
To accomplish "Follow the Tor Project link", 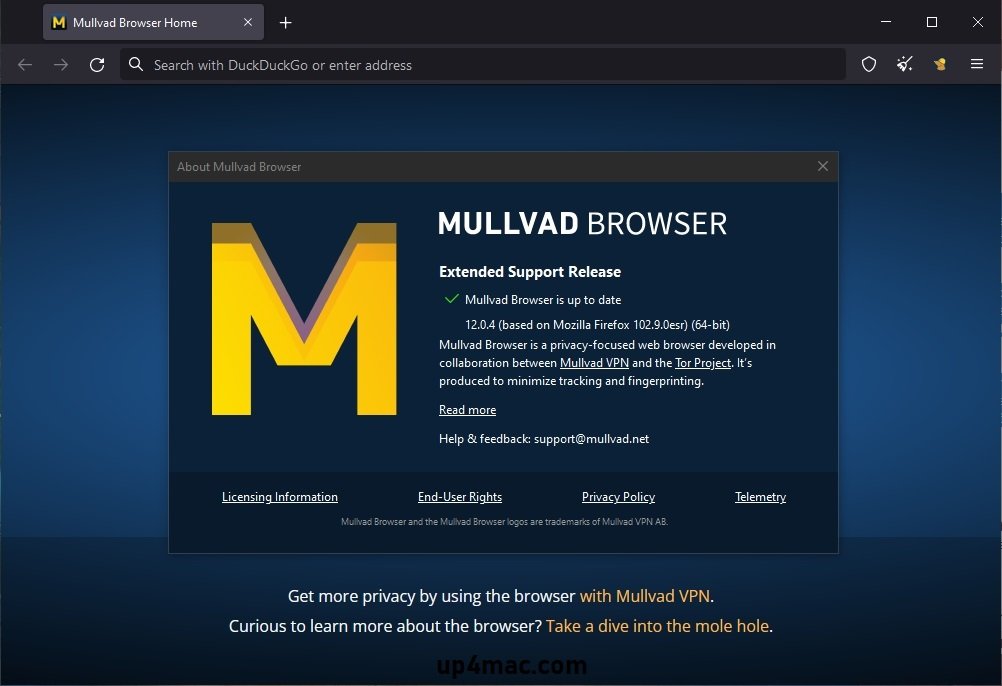I will point(703,363).
